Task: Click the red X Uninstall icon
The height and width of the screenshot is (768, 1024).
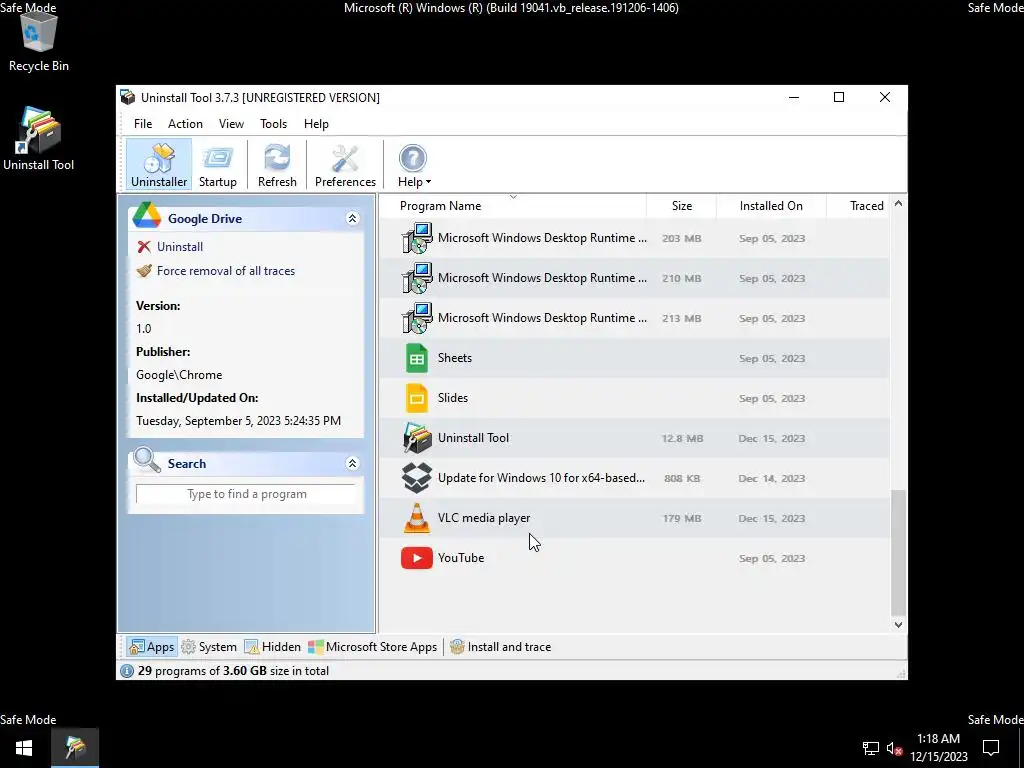Action: click(144, 247)
